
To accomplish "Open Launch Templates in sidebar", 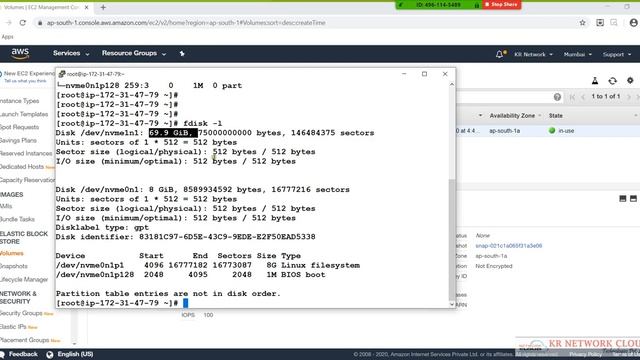I will [x=24, y=114].
